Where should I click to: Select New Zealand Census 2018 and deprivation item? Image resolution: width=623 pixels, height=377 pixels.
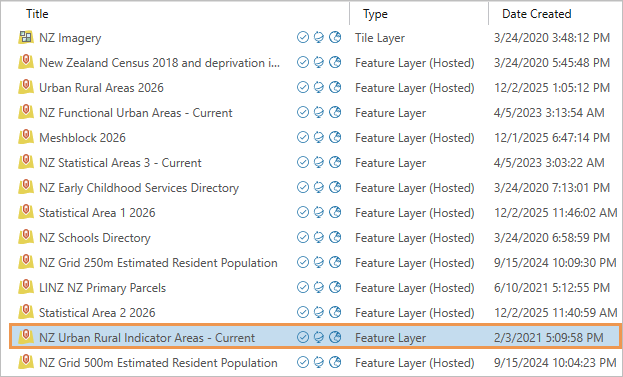click(x=159, y=63)
